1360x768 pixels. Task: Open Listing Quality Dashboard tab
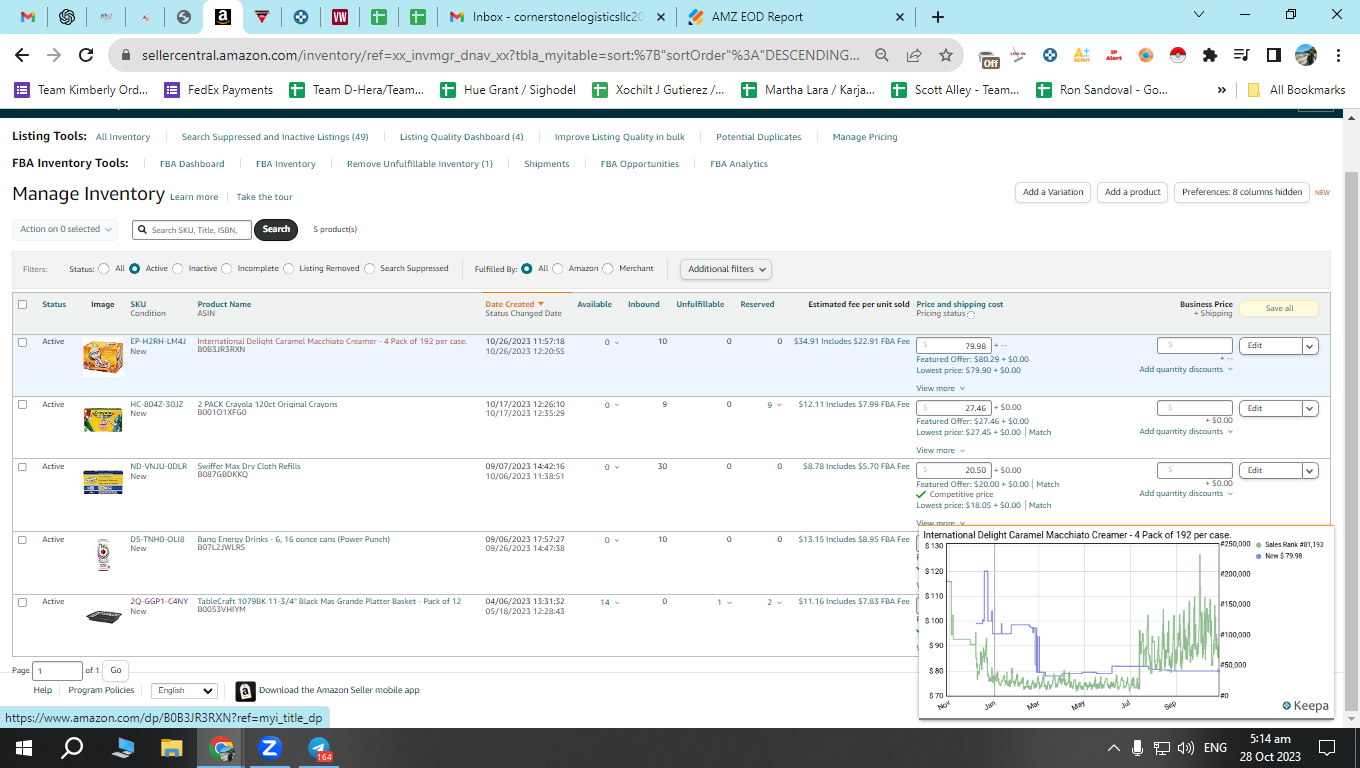[461, 137]
